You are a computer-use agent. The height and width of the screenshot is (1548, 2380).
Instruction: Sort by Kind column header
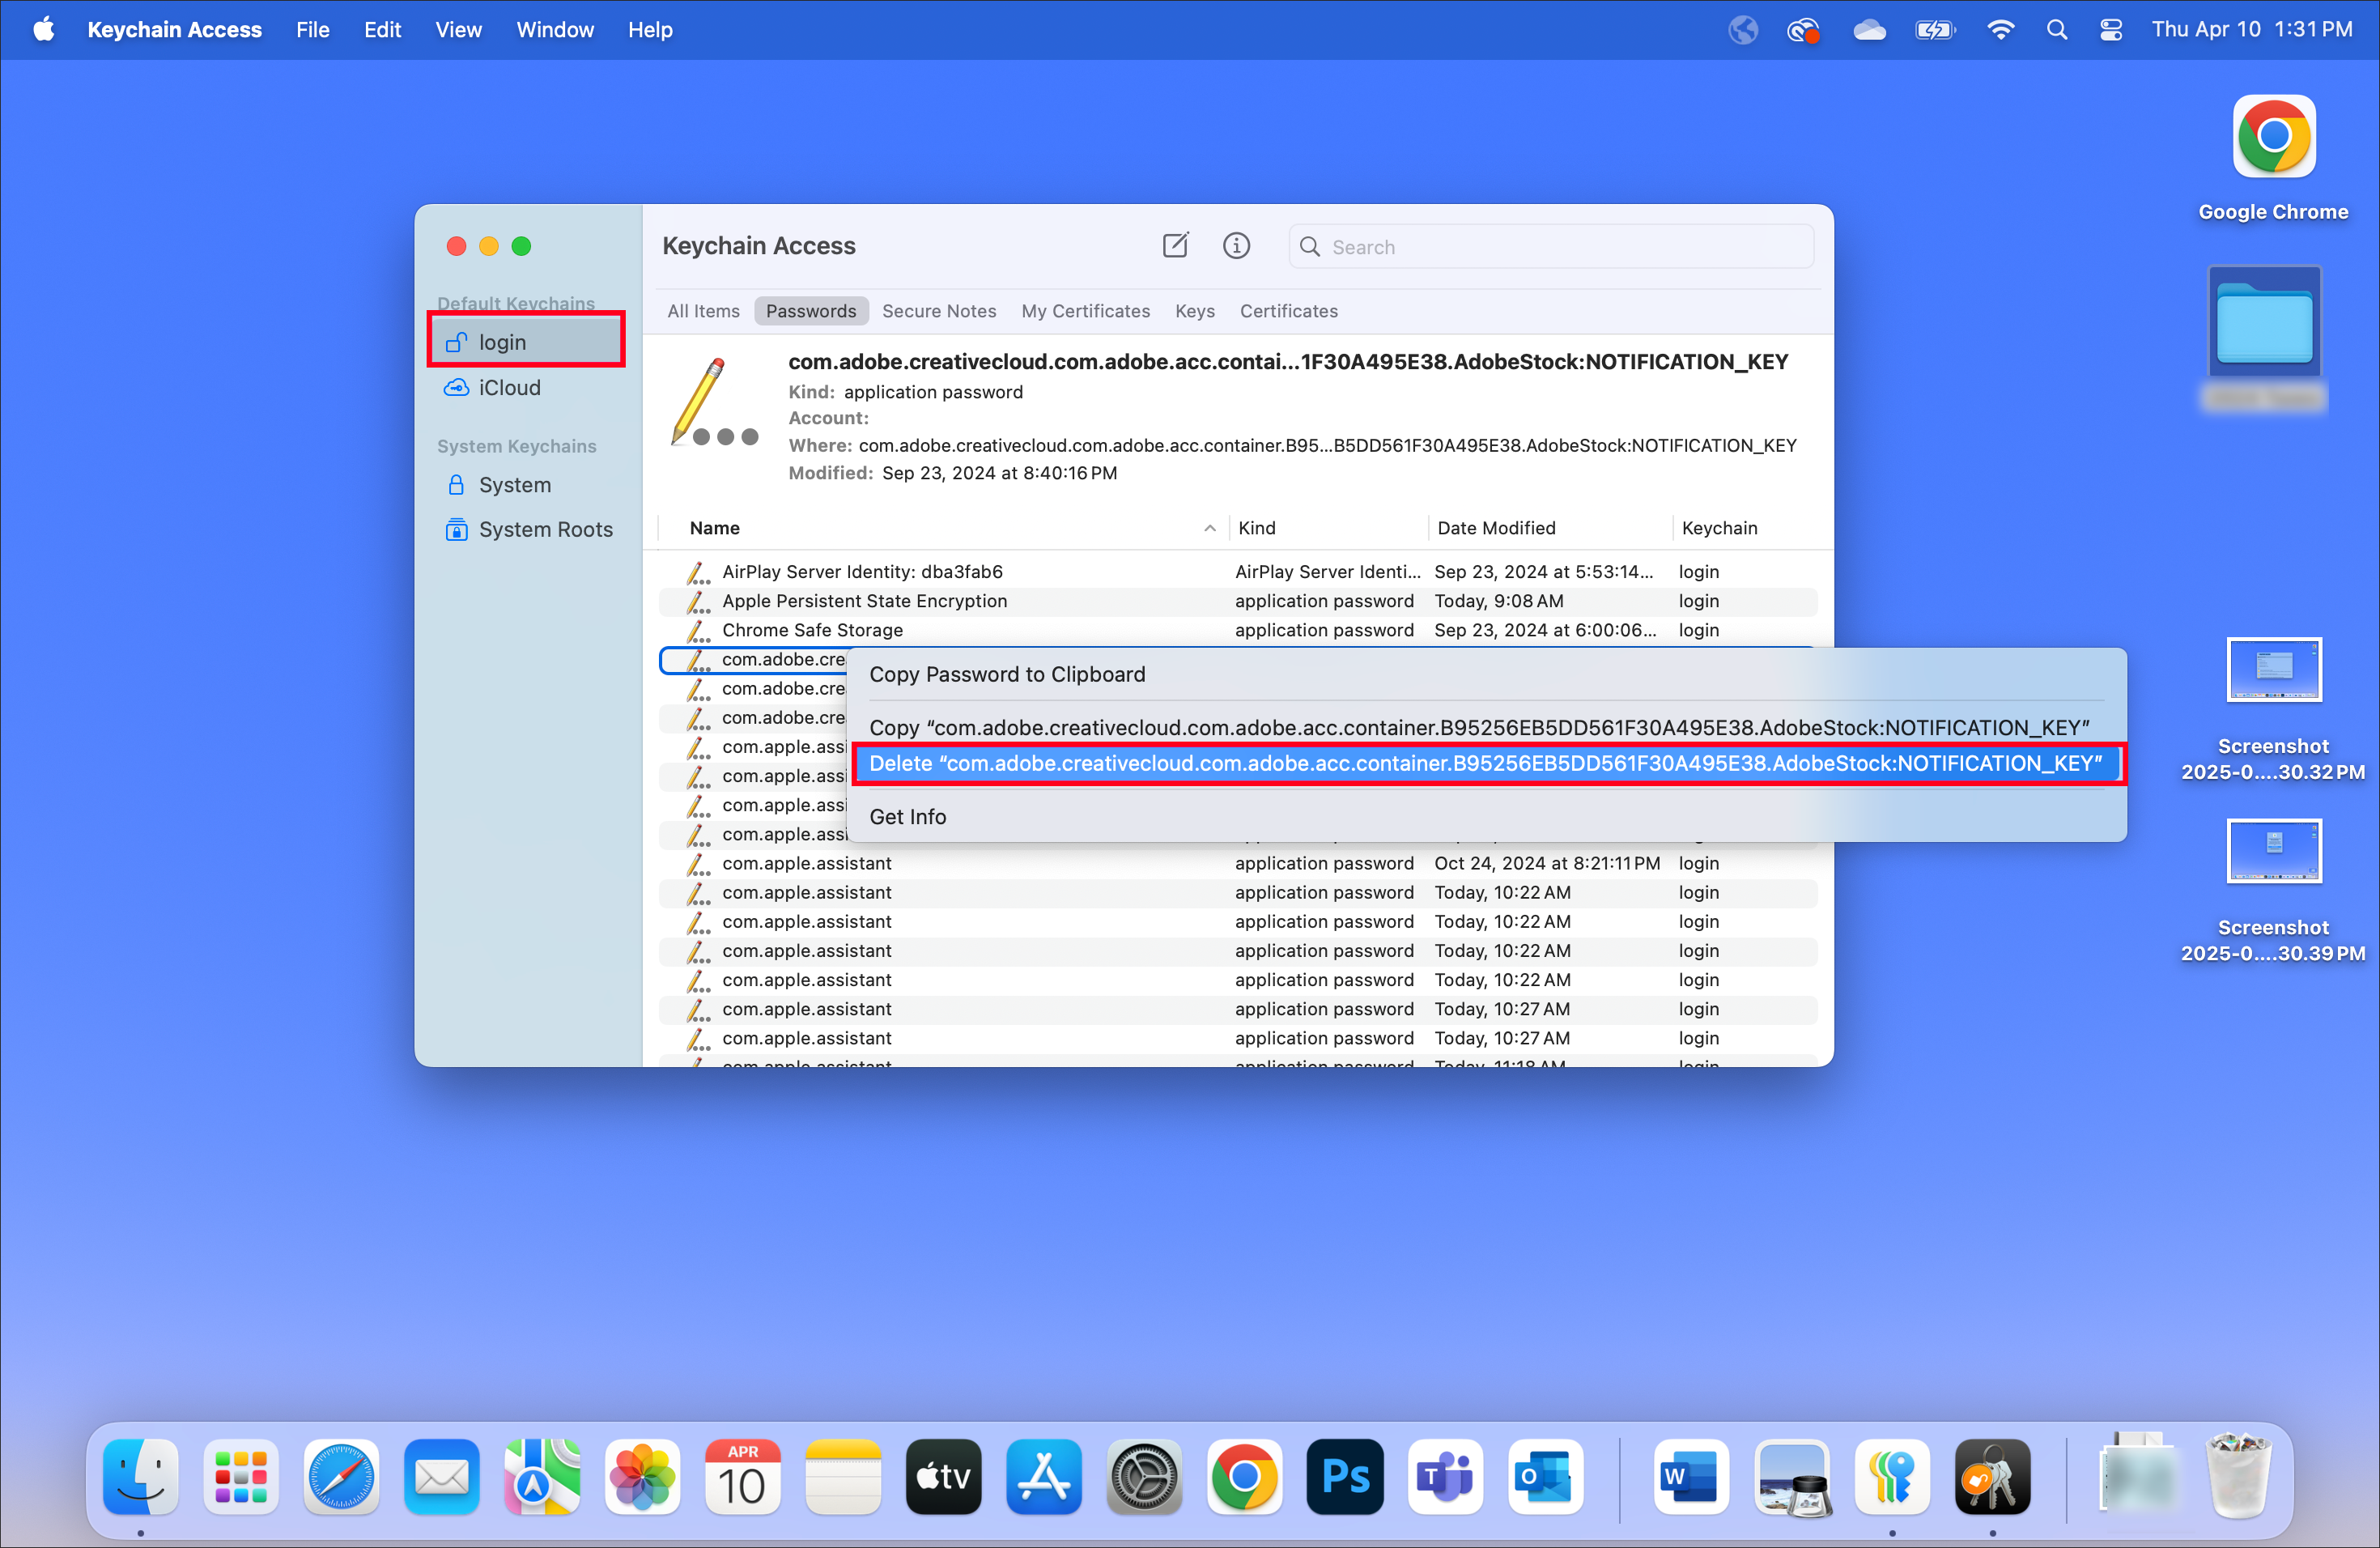coord(1328,528)
